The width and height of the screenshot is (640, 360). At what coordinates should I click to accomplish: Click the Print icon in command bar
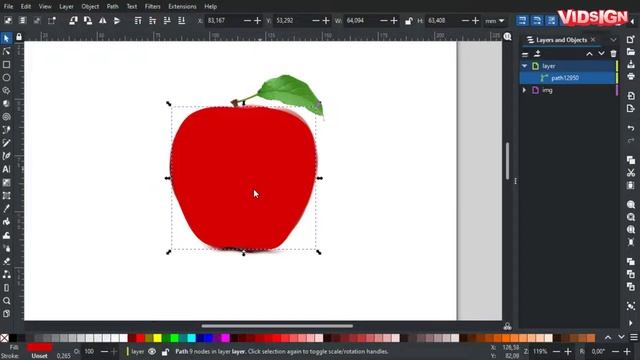coord(631,76)
